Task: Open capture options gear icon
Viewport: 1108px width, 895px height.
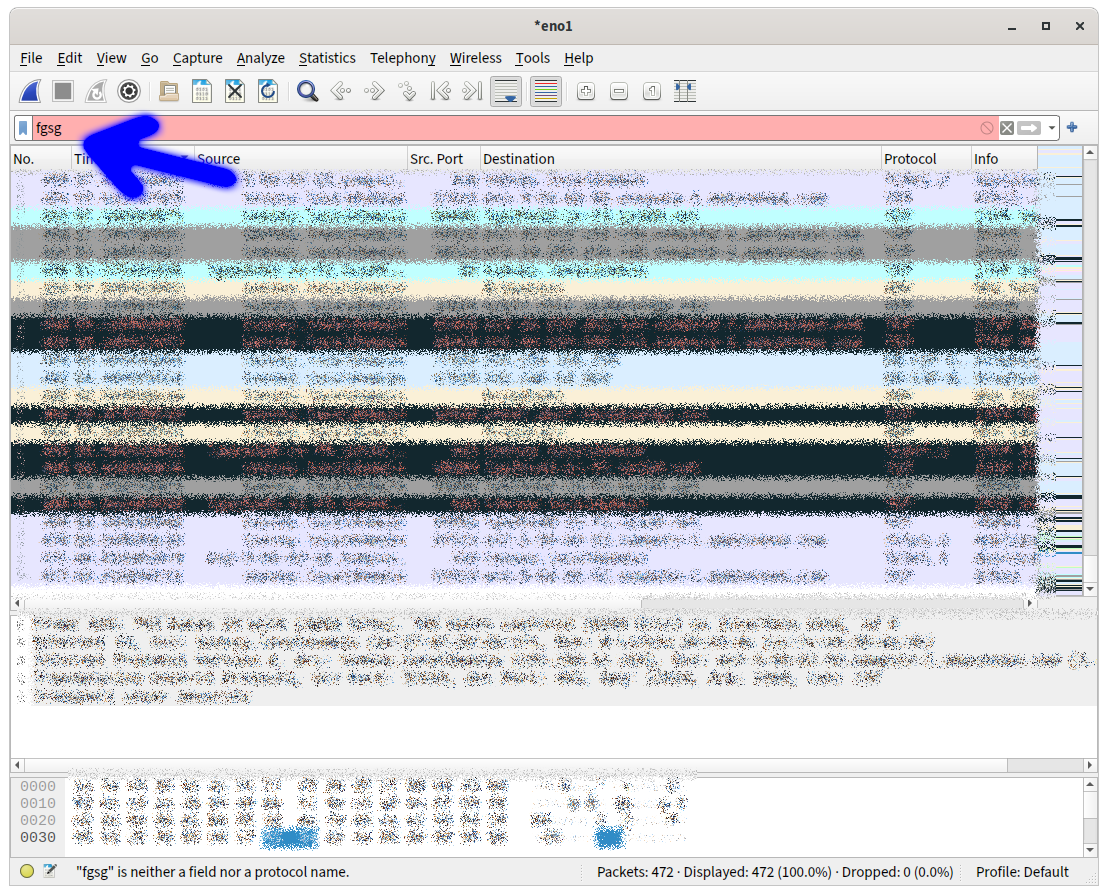Action: pyautogui.click(x=129, y=91)
